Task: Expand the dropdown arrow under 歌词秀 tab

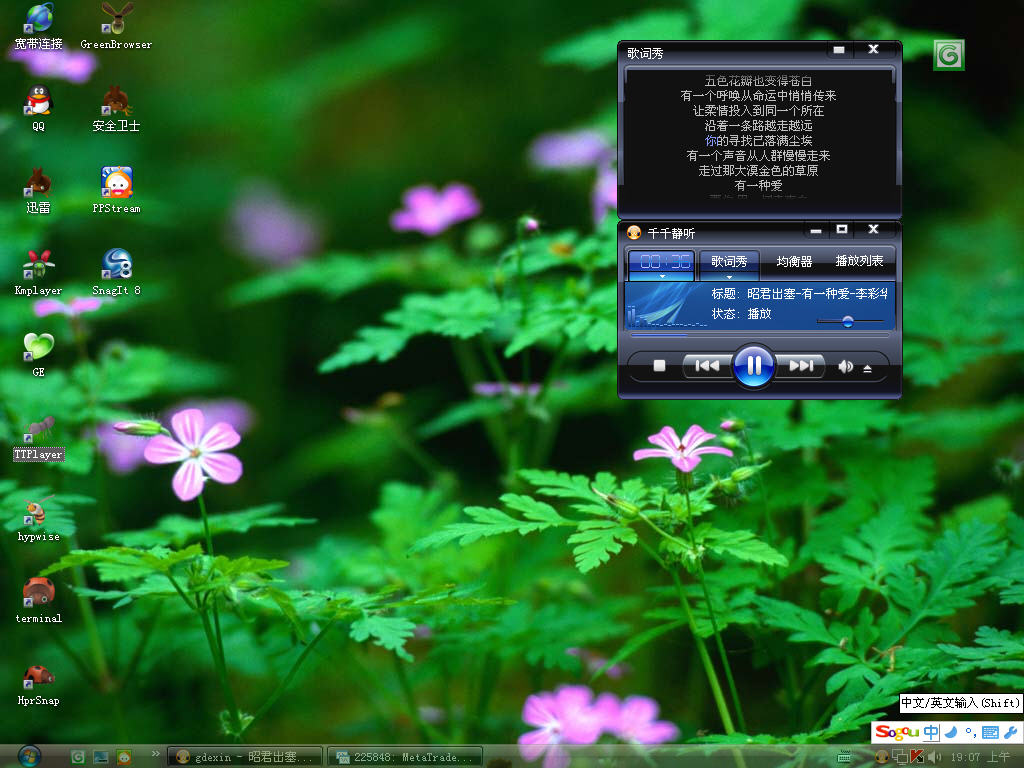Action: (x=729, y=277)
